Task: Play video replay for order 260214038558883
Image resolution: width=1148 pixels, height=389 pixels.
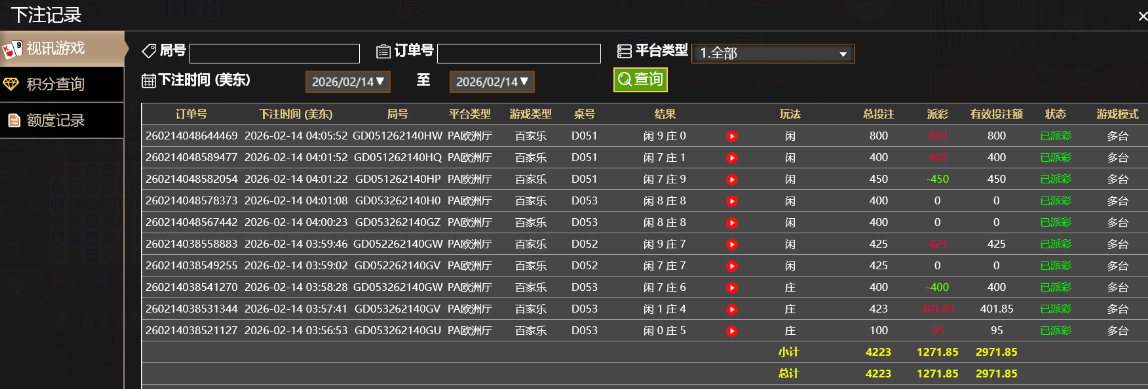Action: [731, 244]
